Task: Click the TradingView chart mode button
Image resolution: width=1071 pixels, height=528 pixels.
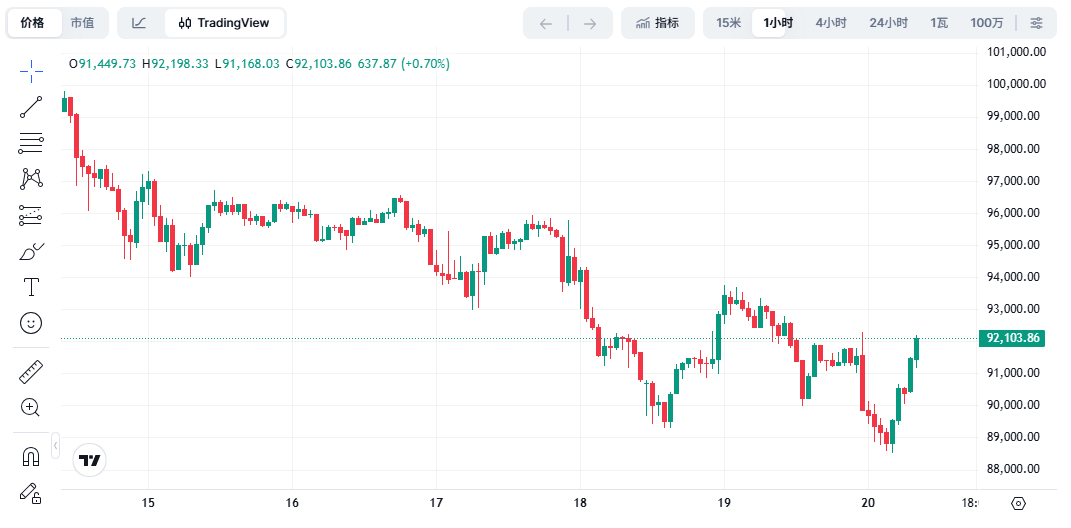Action: (x=224, y=23)
